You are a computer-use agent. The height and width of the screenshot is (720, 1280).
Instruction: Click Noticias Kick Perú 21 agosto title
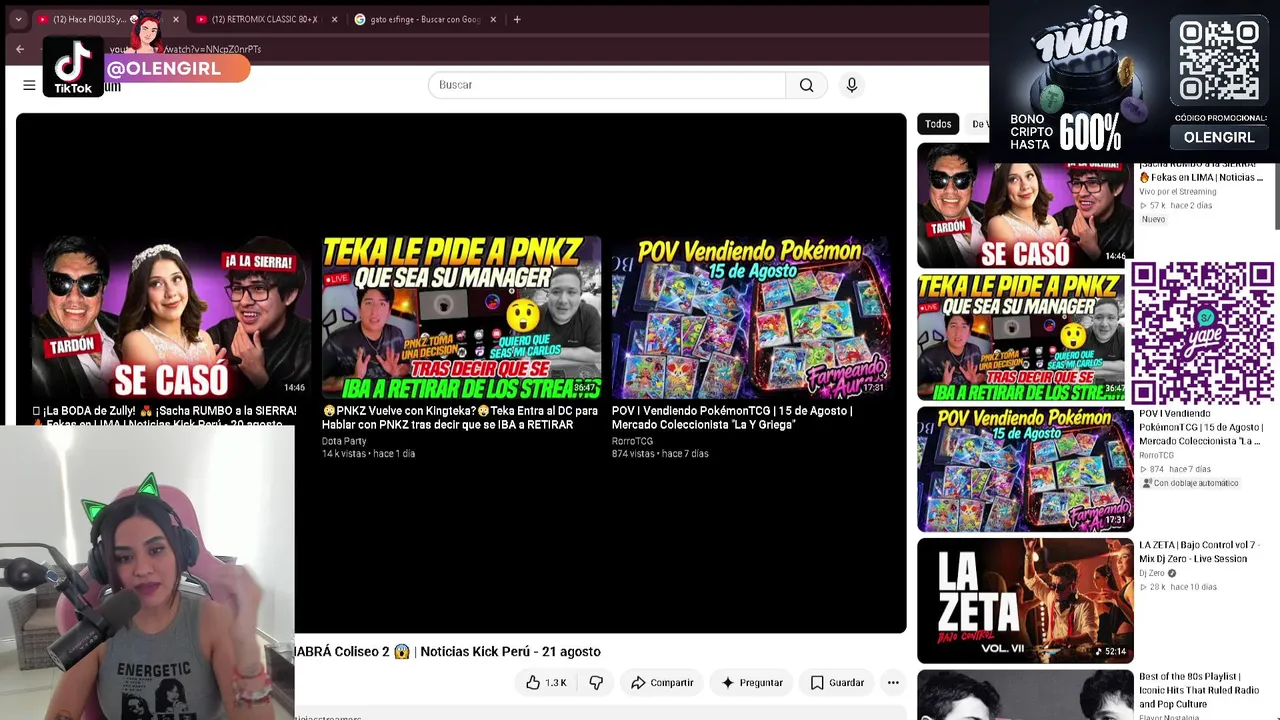(x=448, y=652)
